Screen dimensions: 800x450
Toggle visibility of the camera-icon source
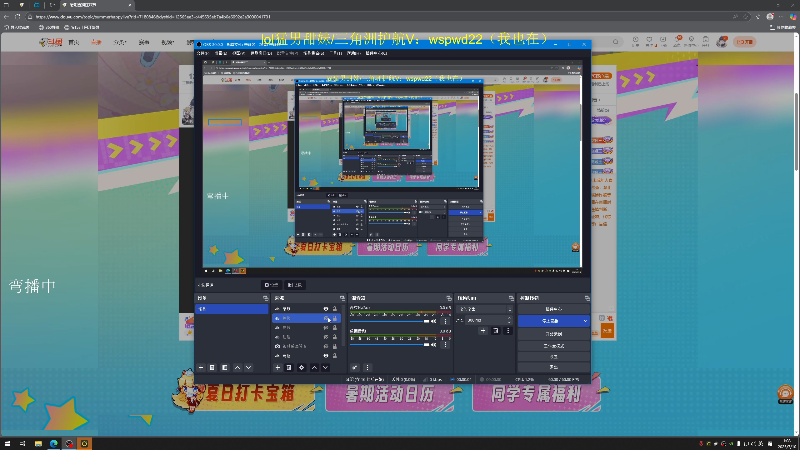point(326,346)
